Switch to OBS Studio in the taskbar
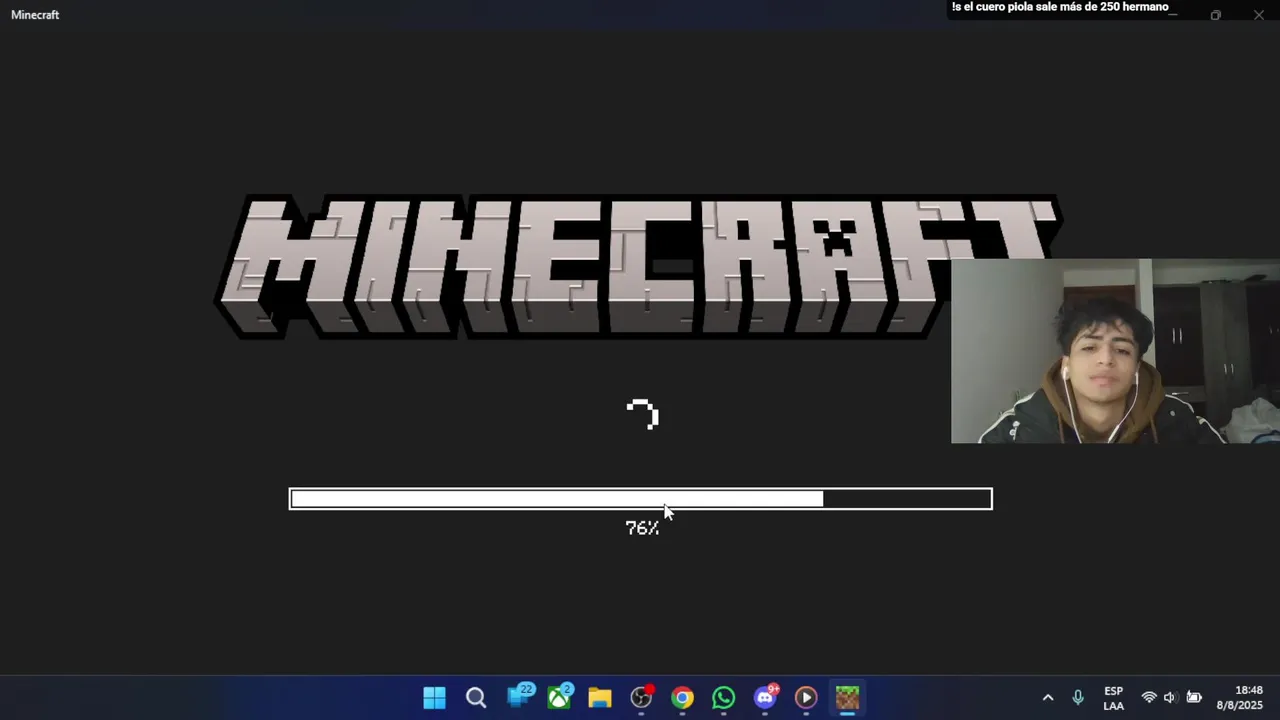This screenshot has height=720, width=1280. point(642,697)
